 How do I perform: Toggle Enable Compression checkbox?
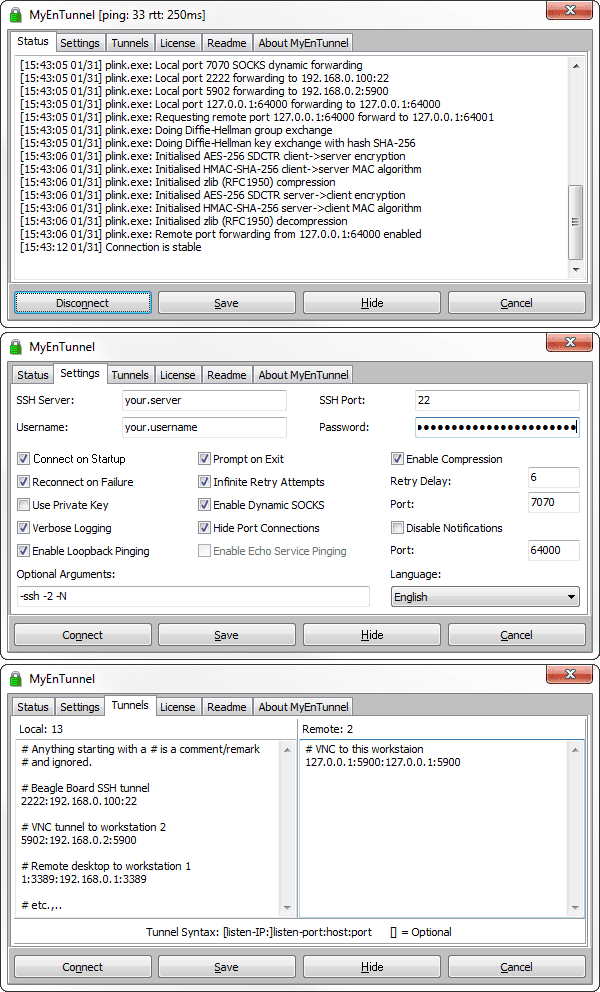click(x=397, y=459)
